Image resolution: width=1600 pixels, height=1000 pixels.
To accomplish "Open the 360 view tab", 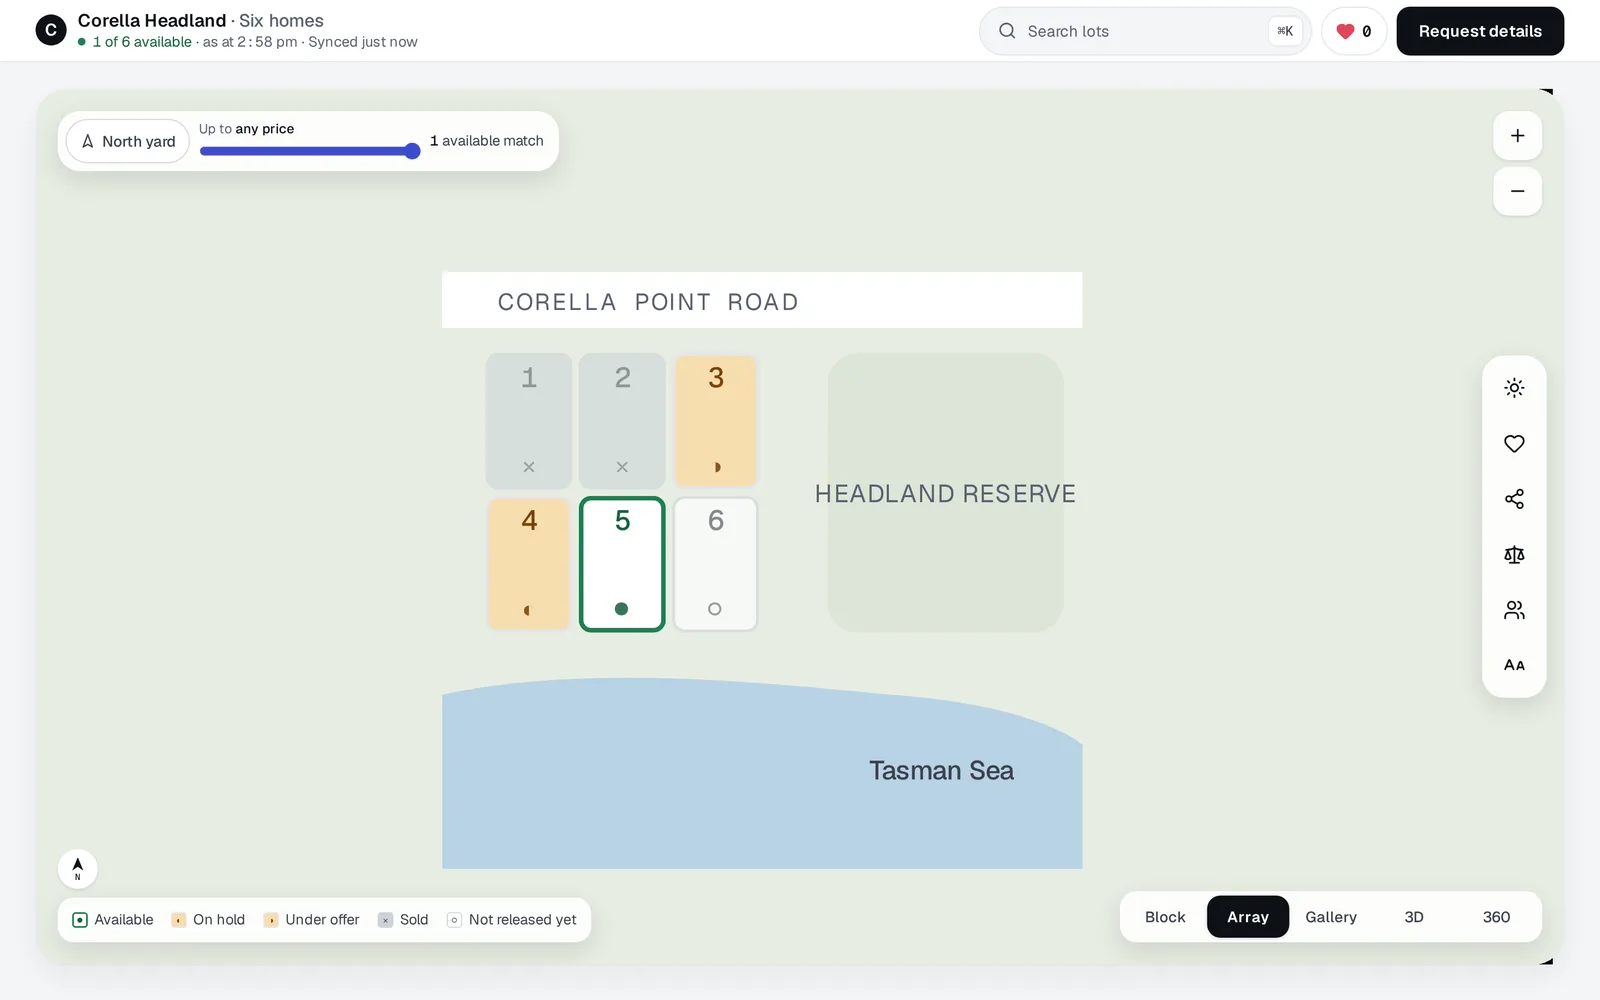I will click(x=1496, y=917).
